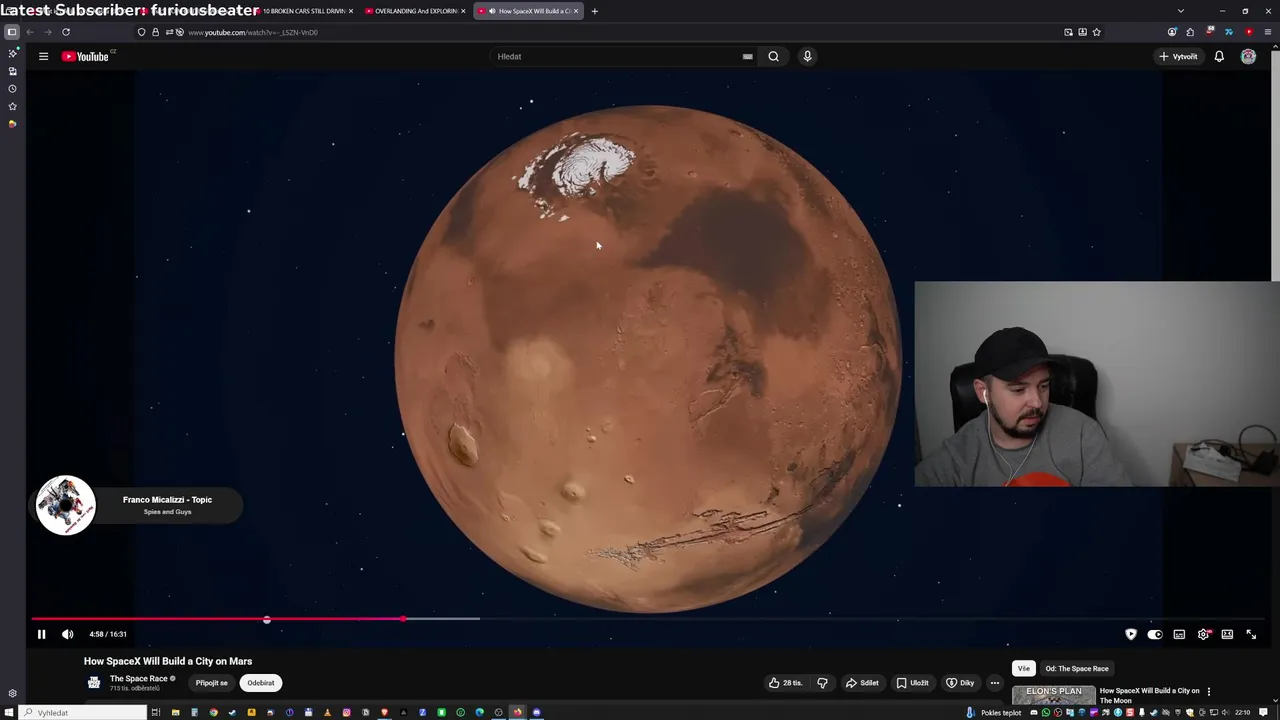Click the Sdílet share button
This screenshot has width=1280, height=720.
[x=862, y=683]
